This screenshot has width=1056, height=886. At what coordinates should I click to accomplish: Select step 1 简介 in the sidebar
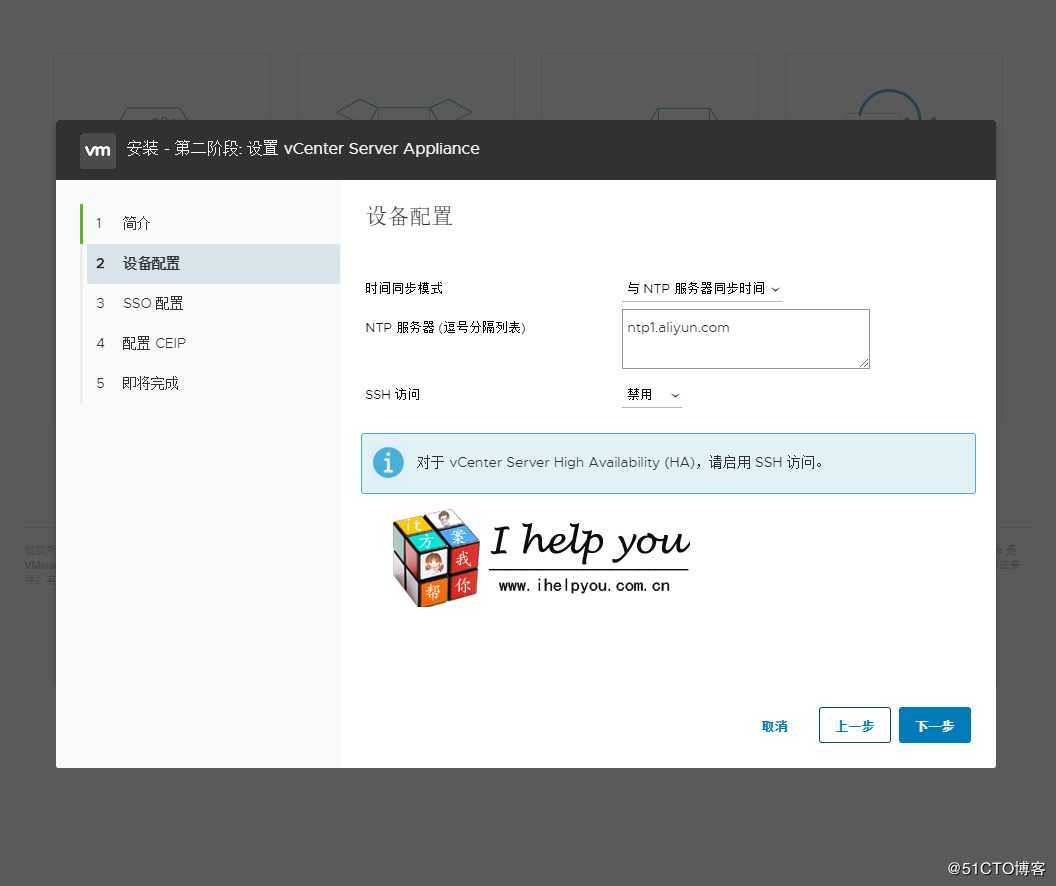tap(213, 224)
